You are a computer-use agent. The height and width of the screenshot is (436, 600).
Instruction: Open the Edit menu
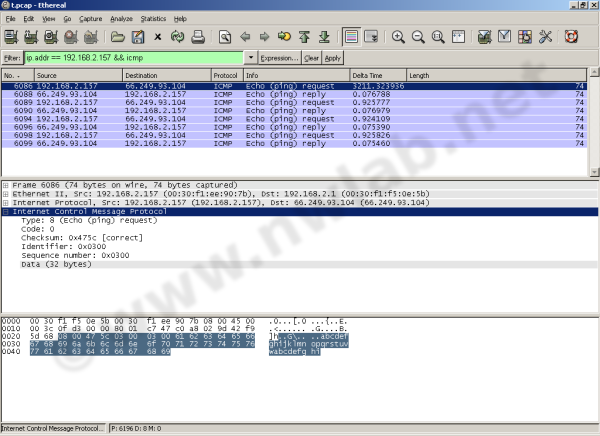[29, 19]
